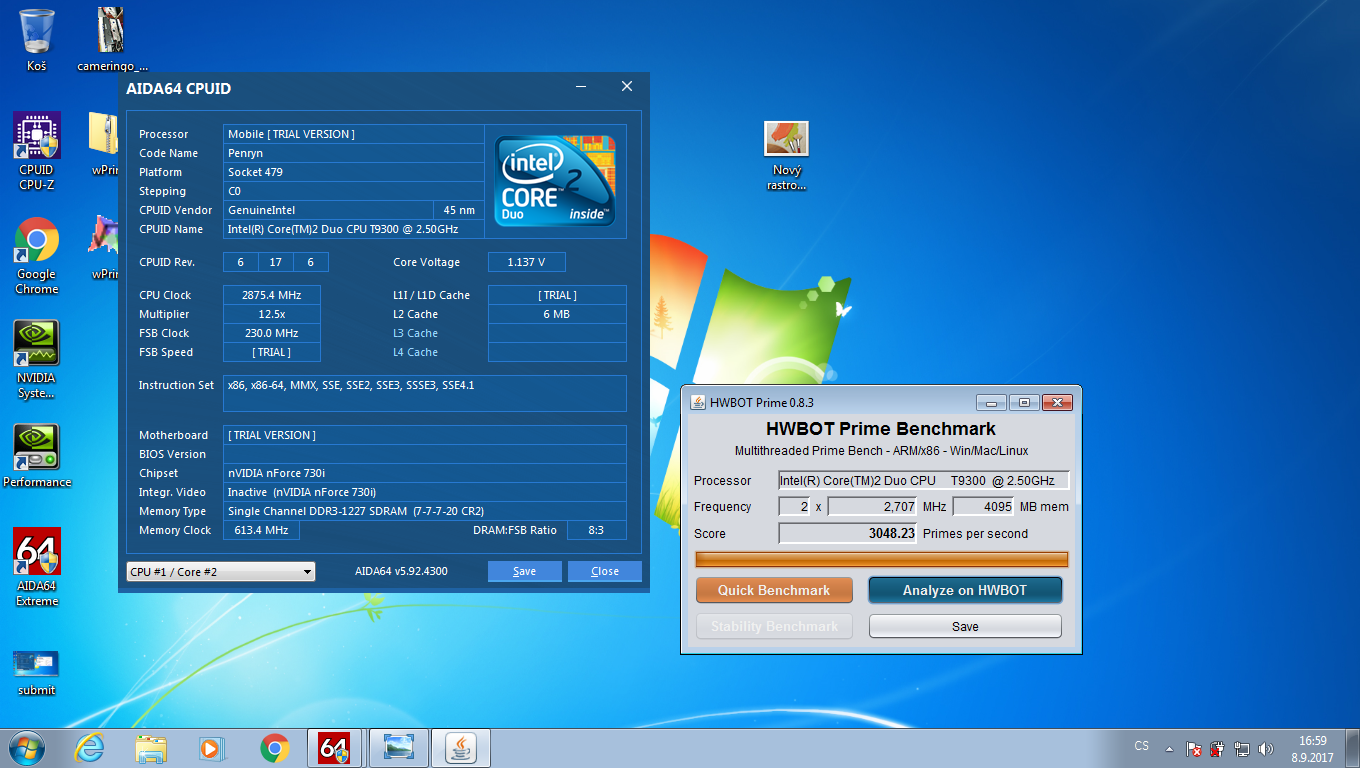Image resolution: width=1360 pixels, height=768 pixels.
Task: Switch to the image viewer taskbar button
Action: (398, 747)
